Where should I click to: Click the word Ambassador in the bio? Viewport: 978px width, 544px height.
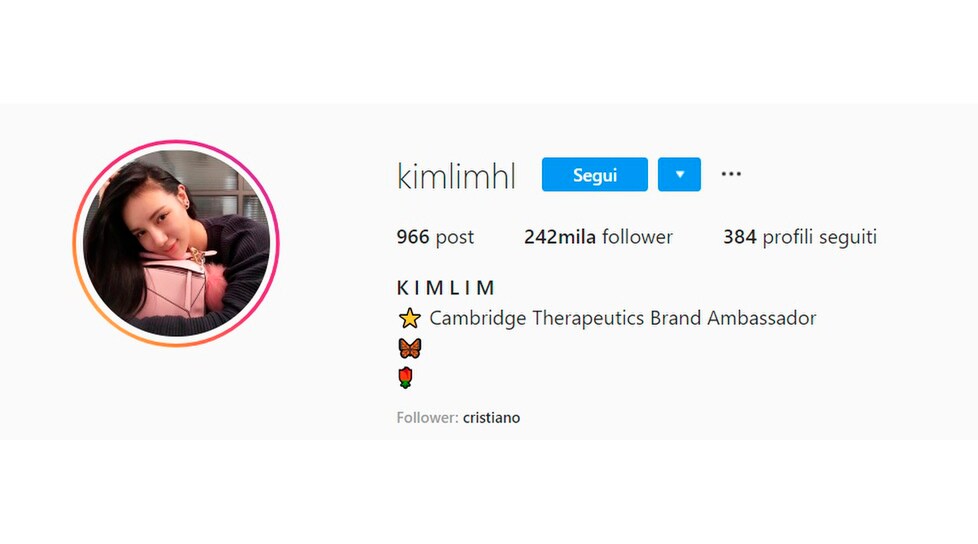point(761,318)
